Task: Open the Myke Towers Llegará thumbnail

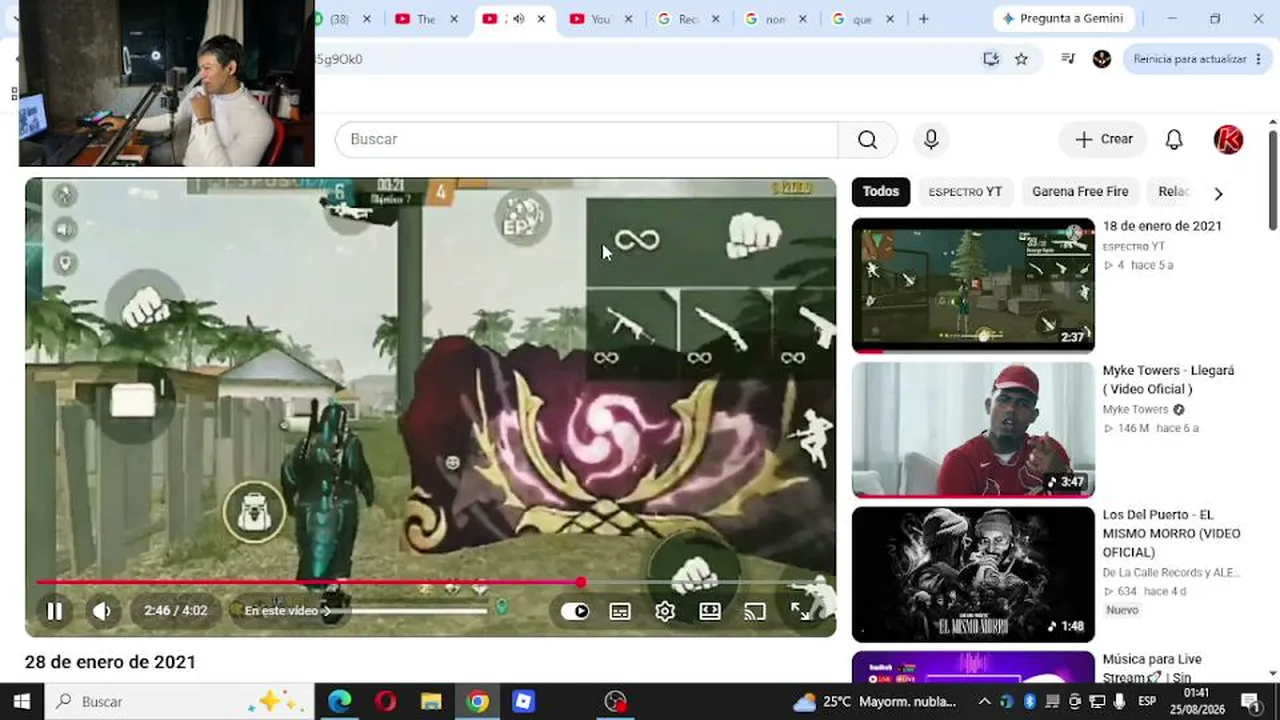Action: [x=973, y=430]
